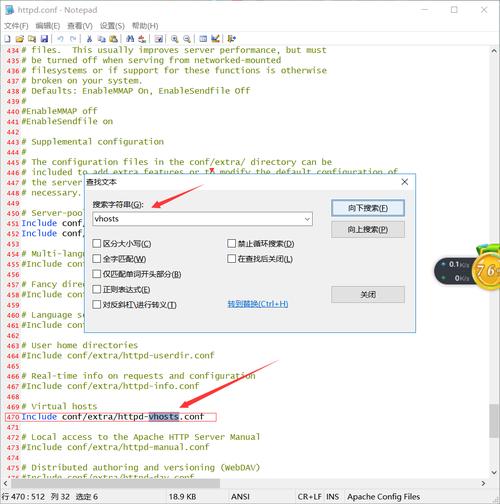Enable the 区分大小写 case-sensitive checkbox
This screenshot has width=500, height=504.
[97, 243]
